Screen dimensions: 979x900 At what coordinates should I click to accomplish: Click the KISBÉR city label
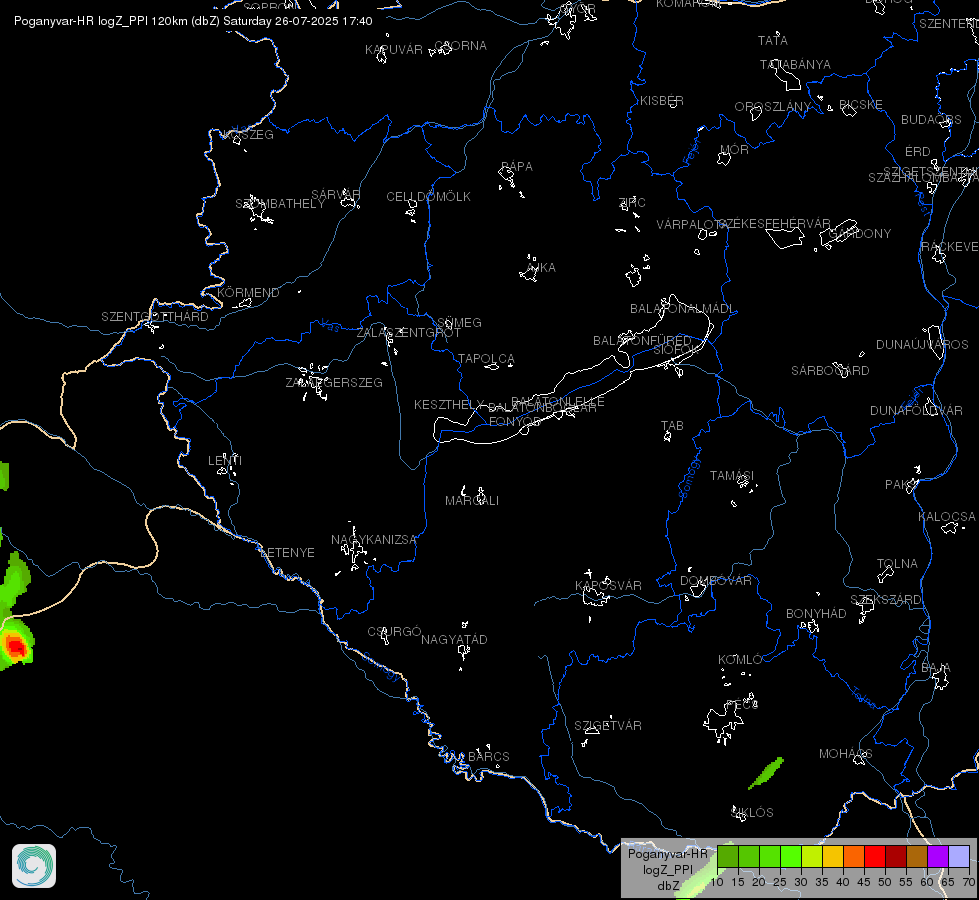point(661,101)
